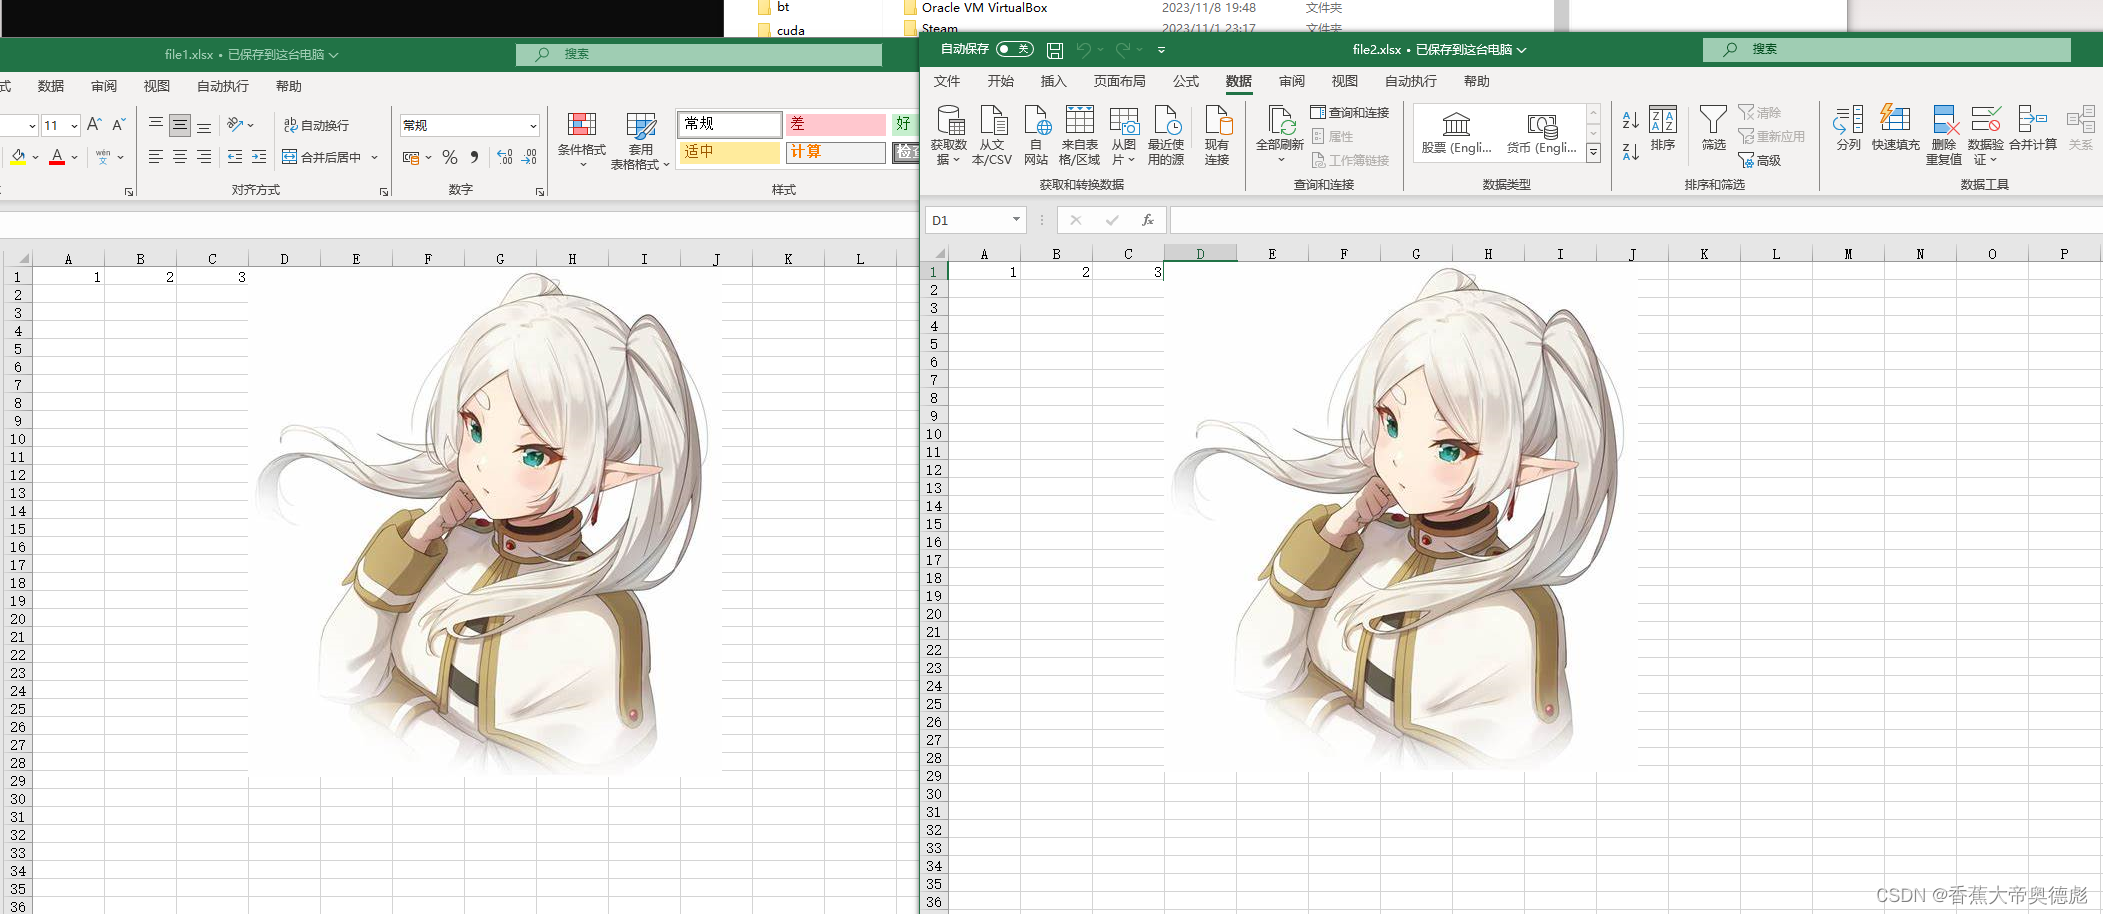Click the formula bar in file2
This screenshot has height=914, width=2103.
pos(1636,220)
